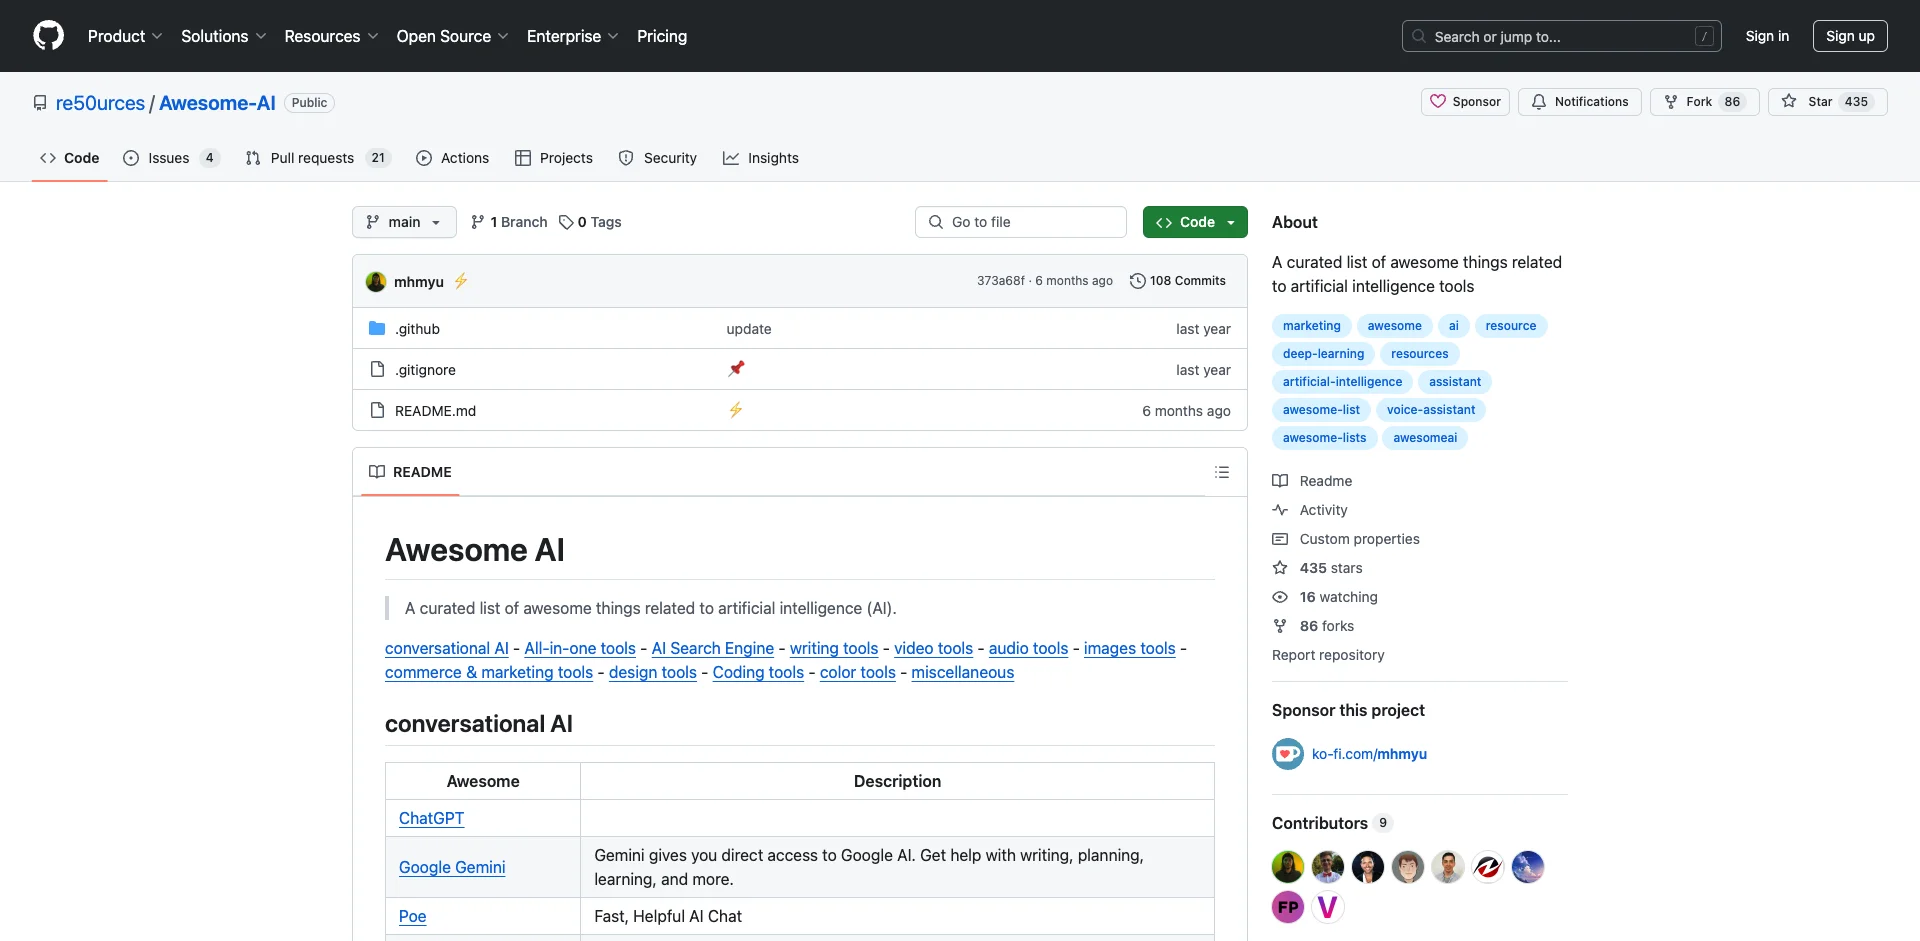Open the green Code dropdown
The image size is (1920, 941).
coord(1195,222)
